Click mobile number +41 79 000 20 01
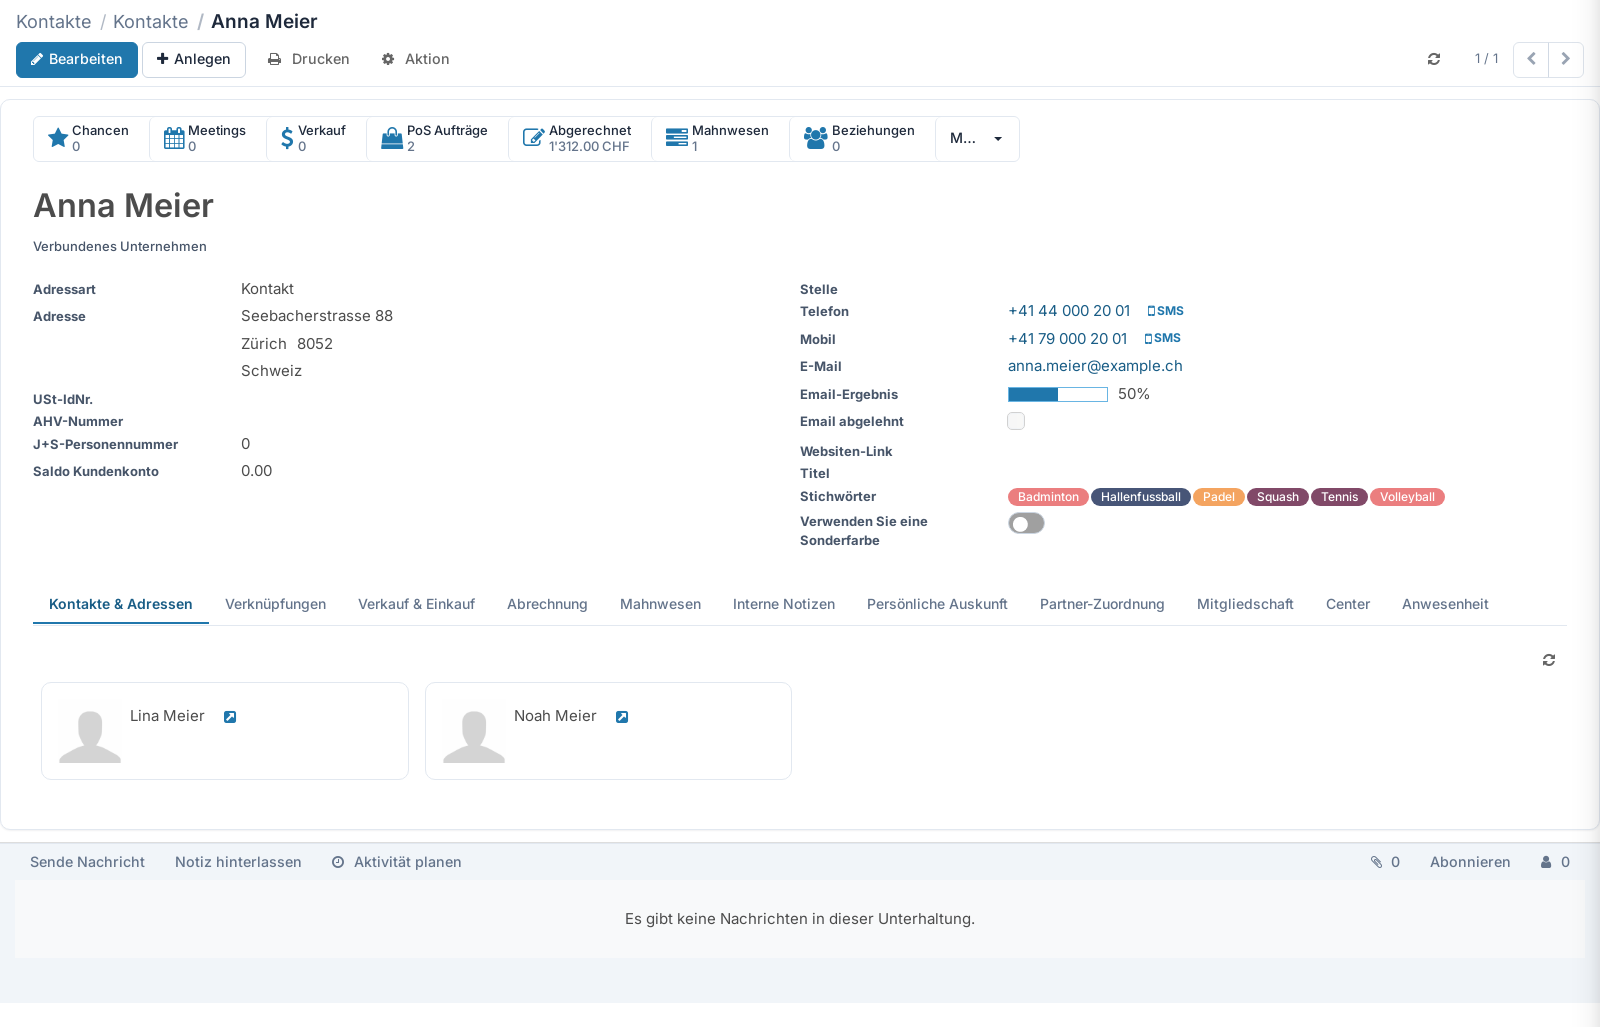The image size is (1600, 1027). pos(1067,339)
